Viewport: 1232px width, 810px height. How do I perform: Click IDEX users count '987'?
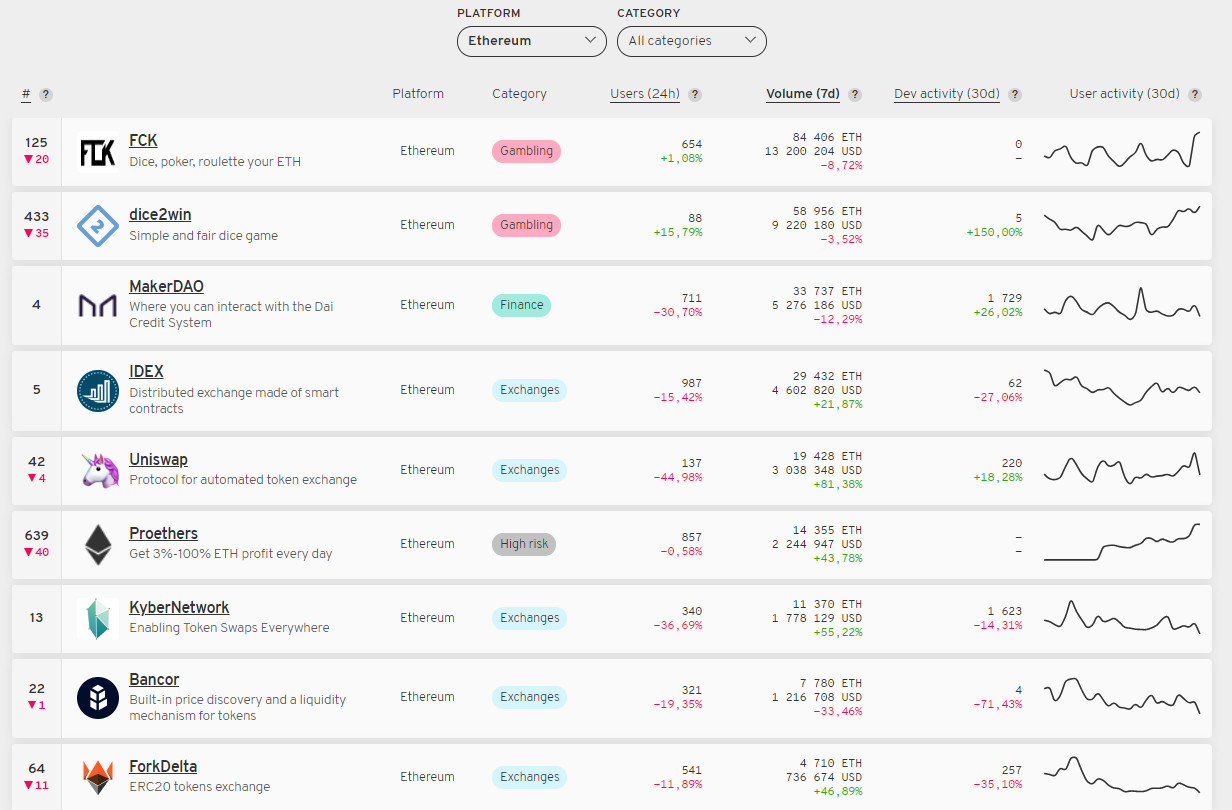click(691, 383)
